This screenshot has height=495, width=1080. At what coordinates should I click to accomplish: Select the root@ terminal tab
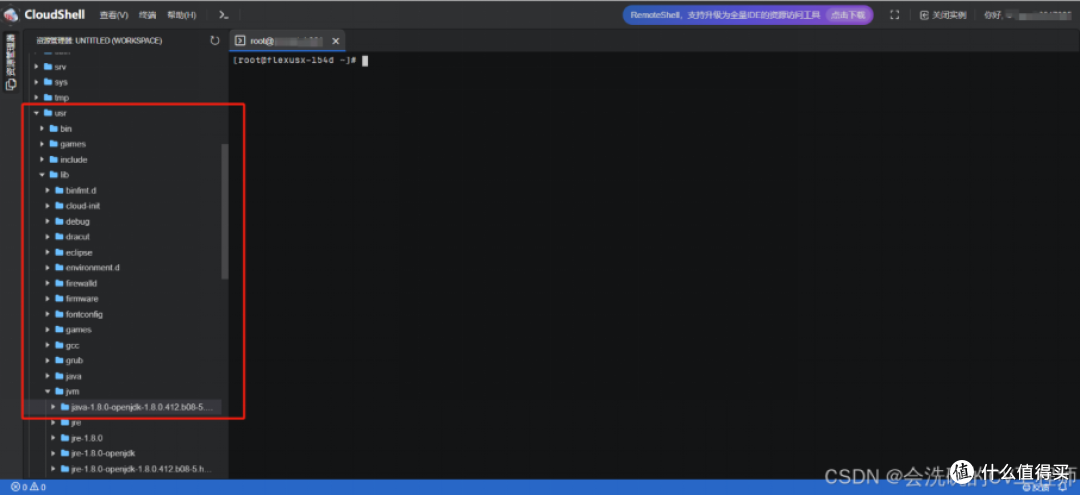[287, 41]
